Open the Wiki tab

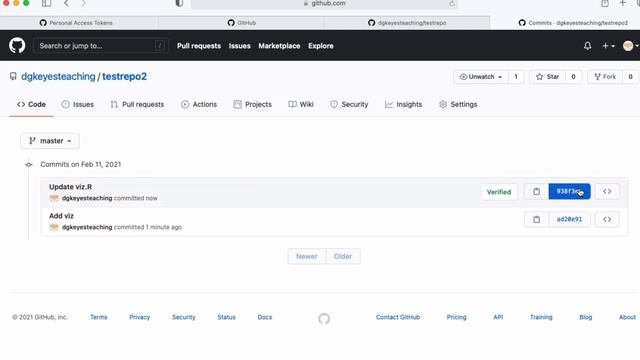[301, 104]
